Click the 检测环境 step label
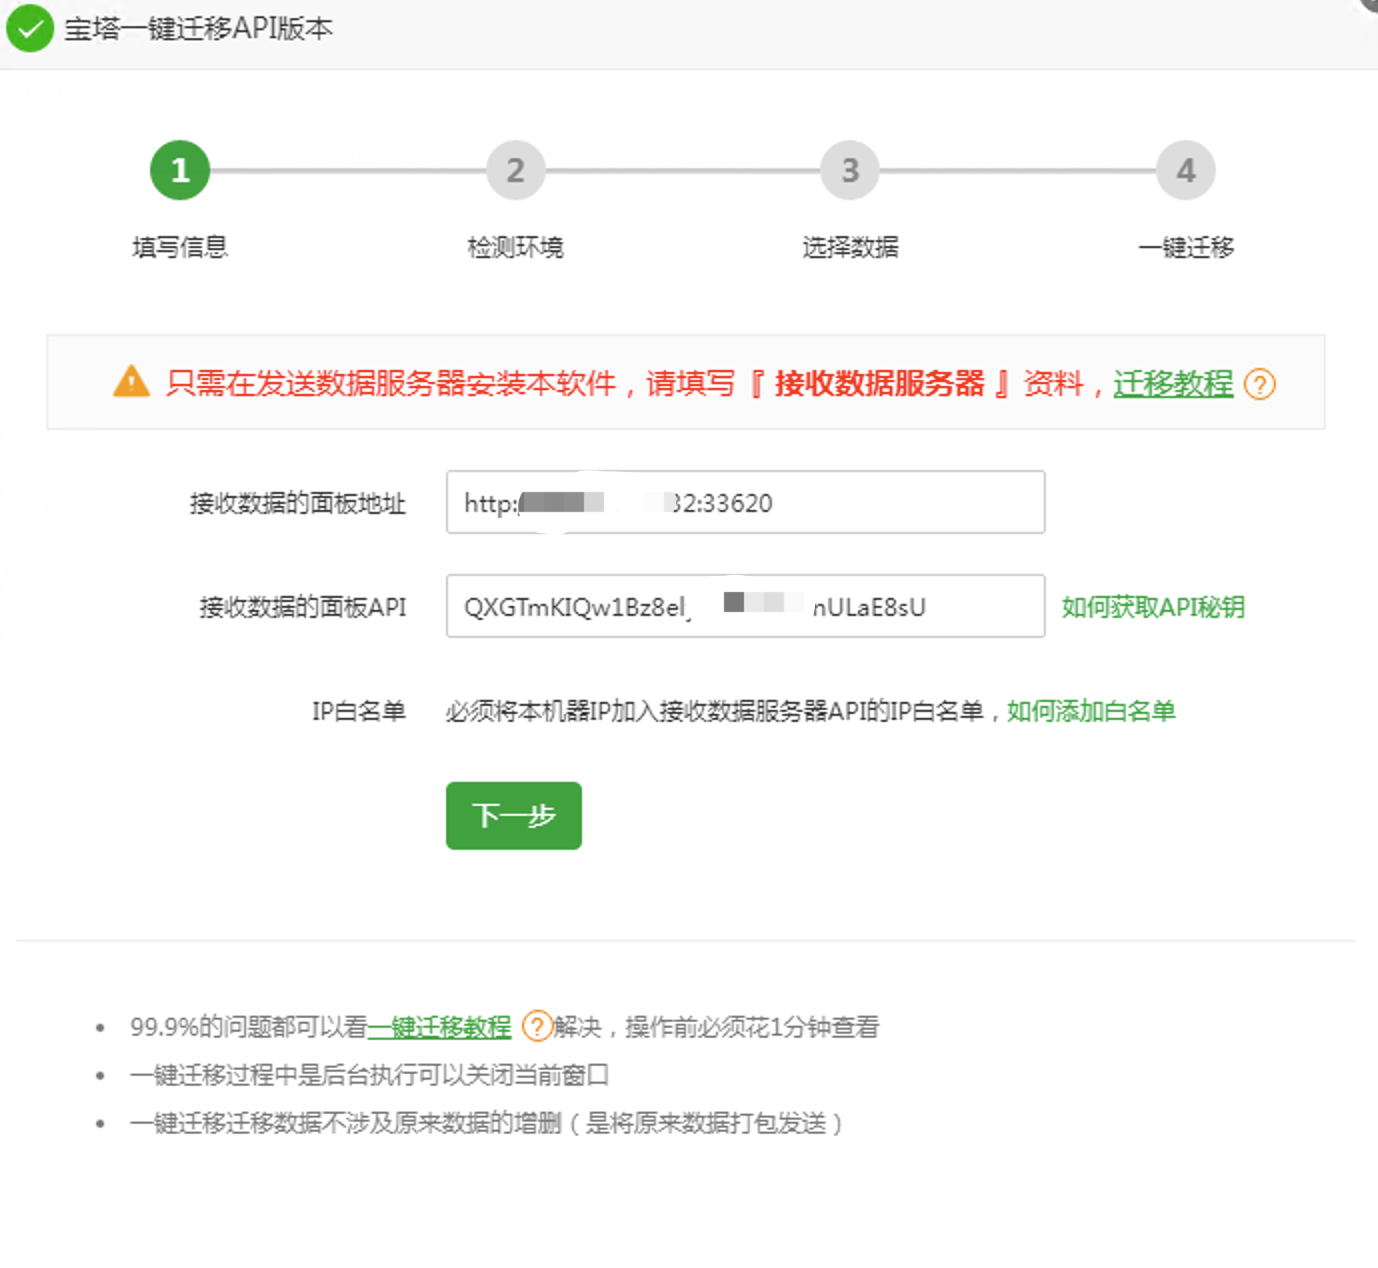This screenshot has height=1268, width=1378. [x=515, y=247]
